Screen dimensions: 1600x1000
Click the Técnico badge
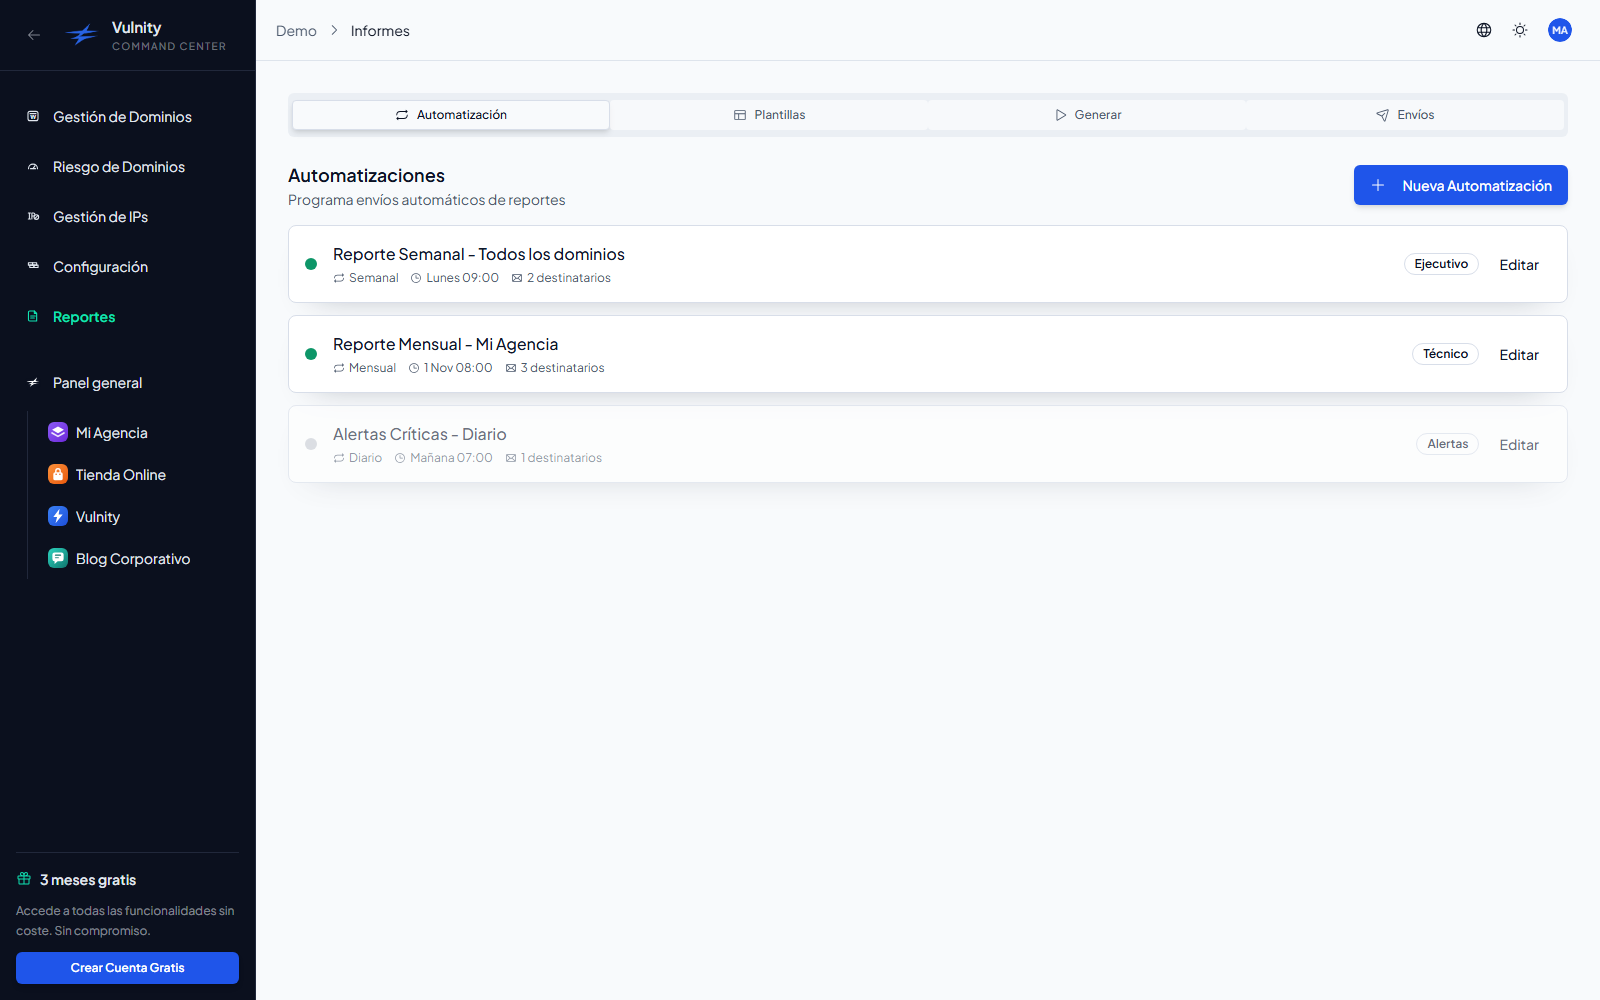point(1445,354)
